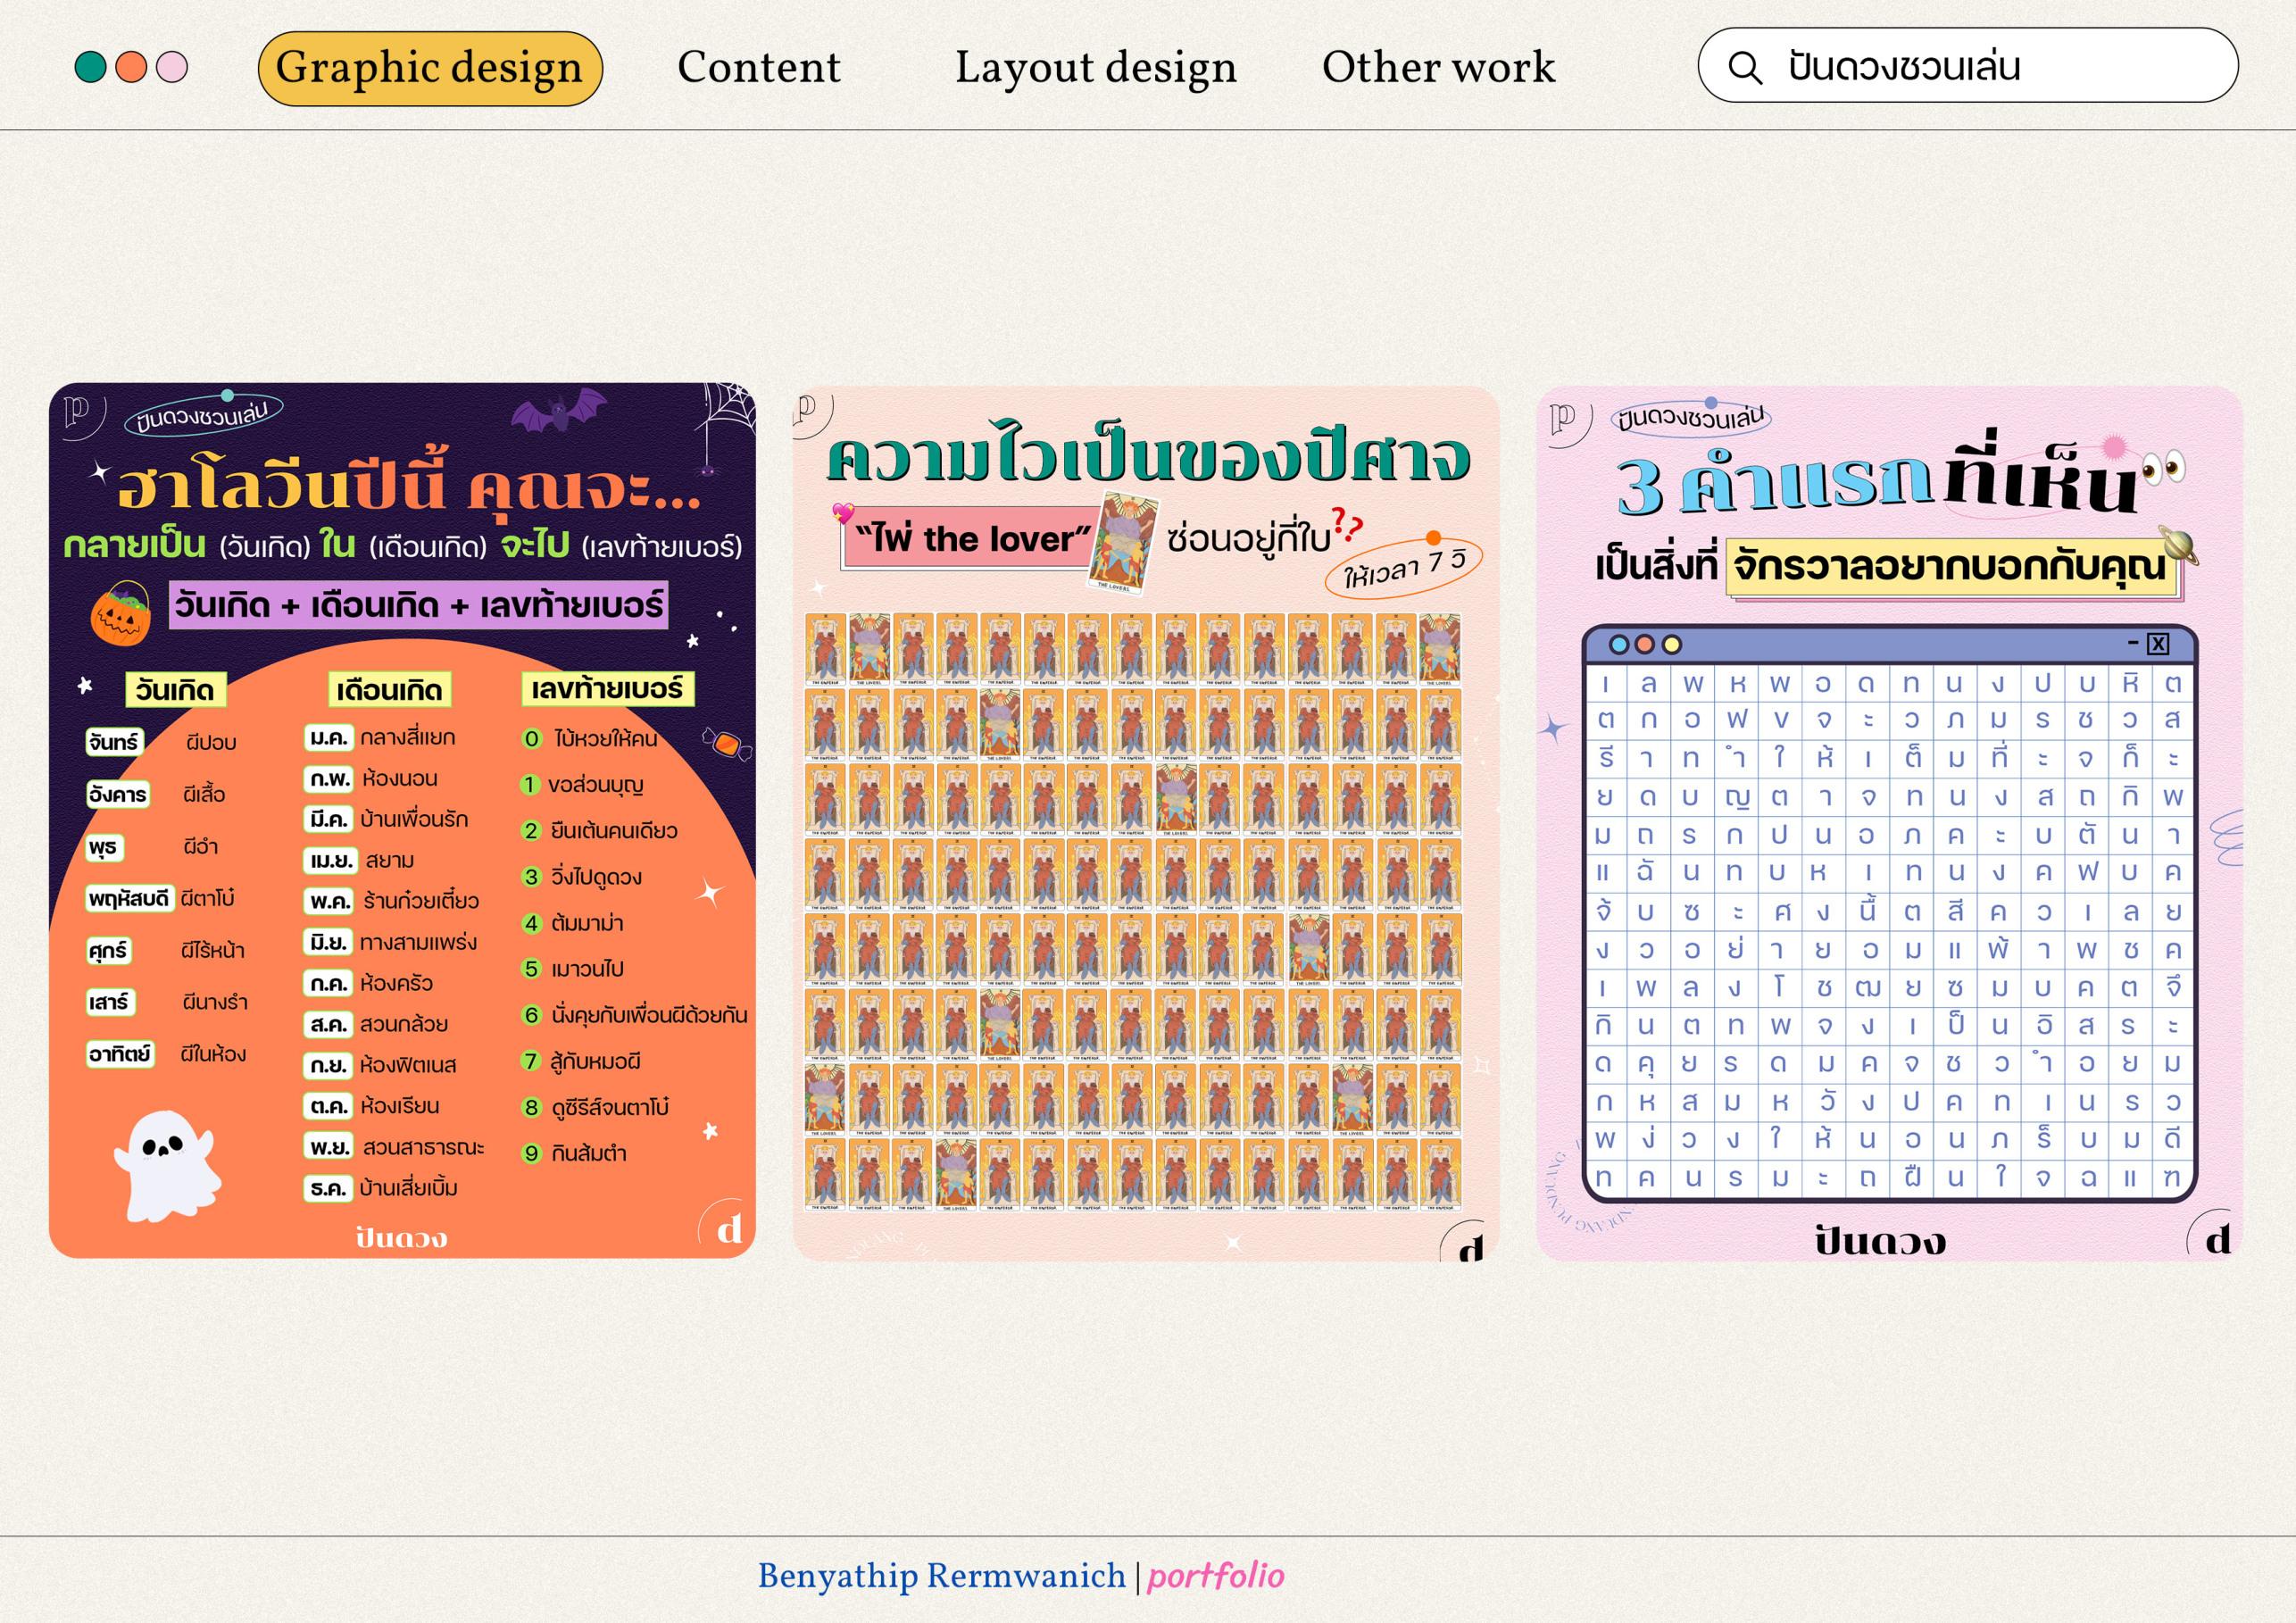
Task: Click the Saturn planet icon
Action: 2180,545
